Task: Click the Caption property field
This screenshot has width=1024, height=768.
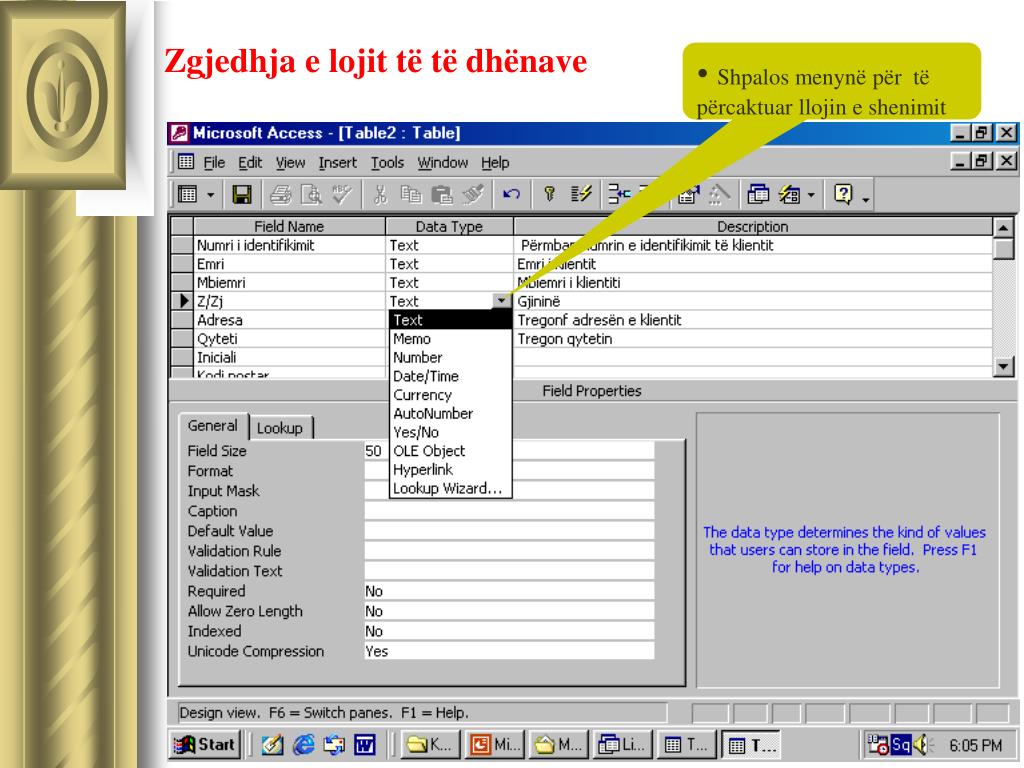Action: coord(509,511)
